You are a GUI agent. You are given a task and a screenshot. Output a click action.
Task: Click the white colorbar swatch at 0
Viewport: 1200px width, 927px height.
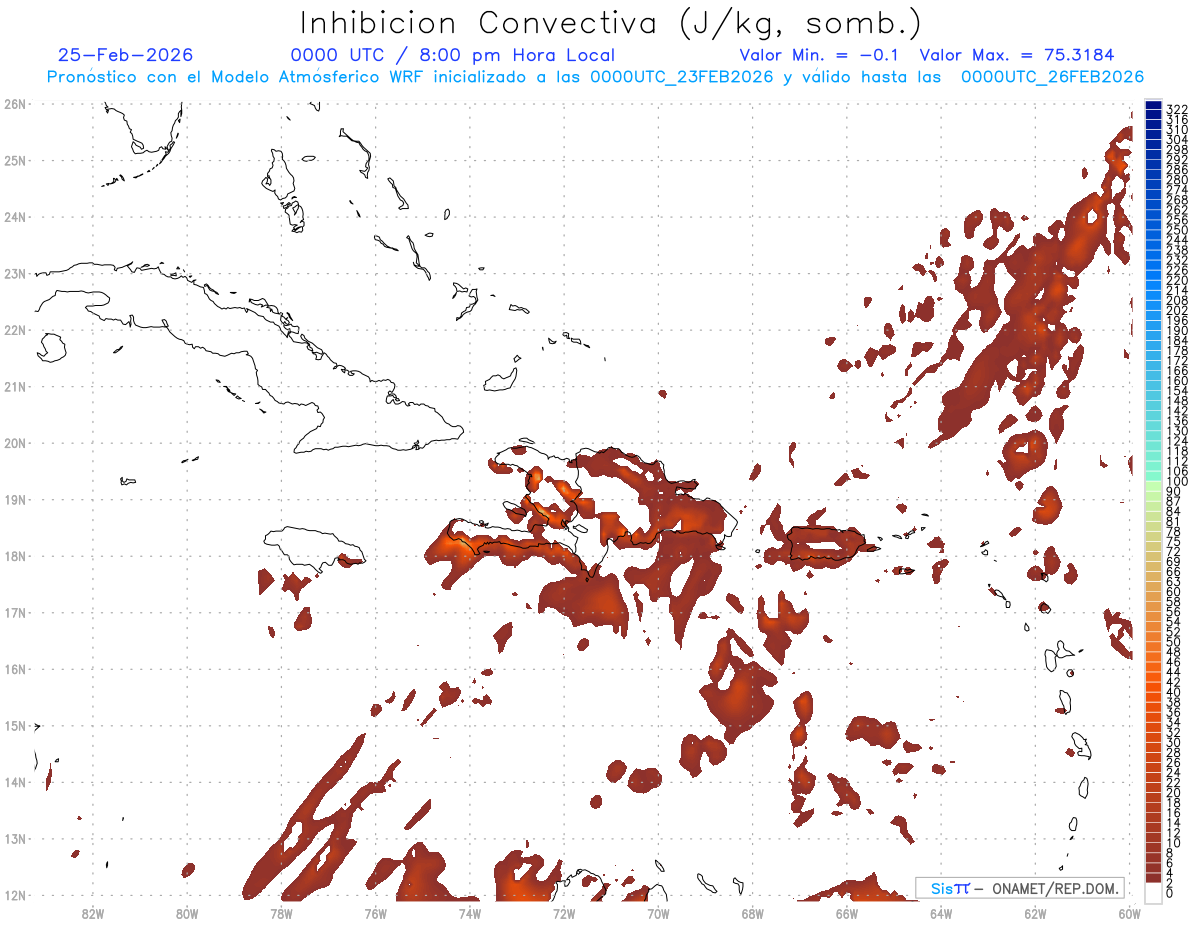(1153, 892)
